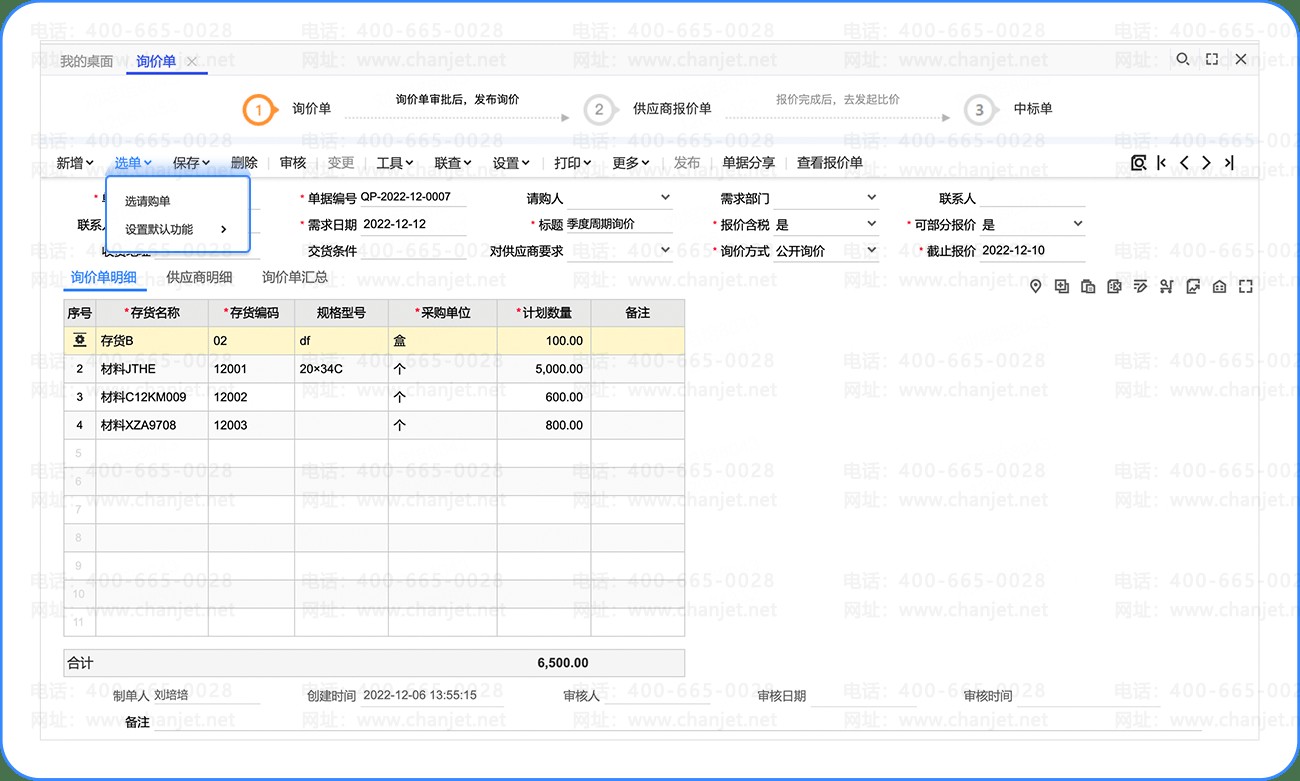Expand the detail grid to fullscreen
Viewport: 1300px width, 781px height.
click(1245, 287)
